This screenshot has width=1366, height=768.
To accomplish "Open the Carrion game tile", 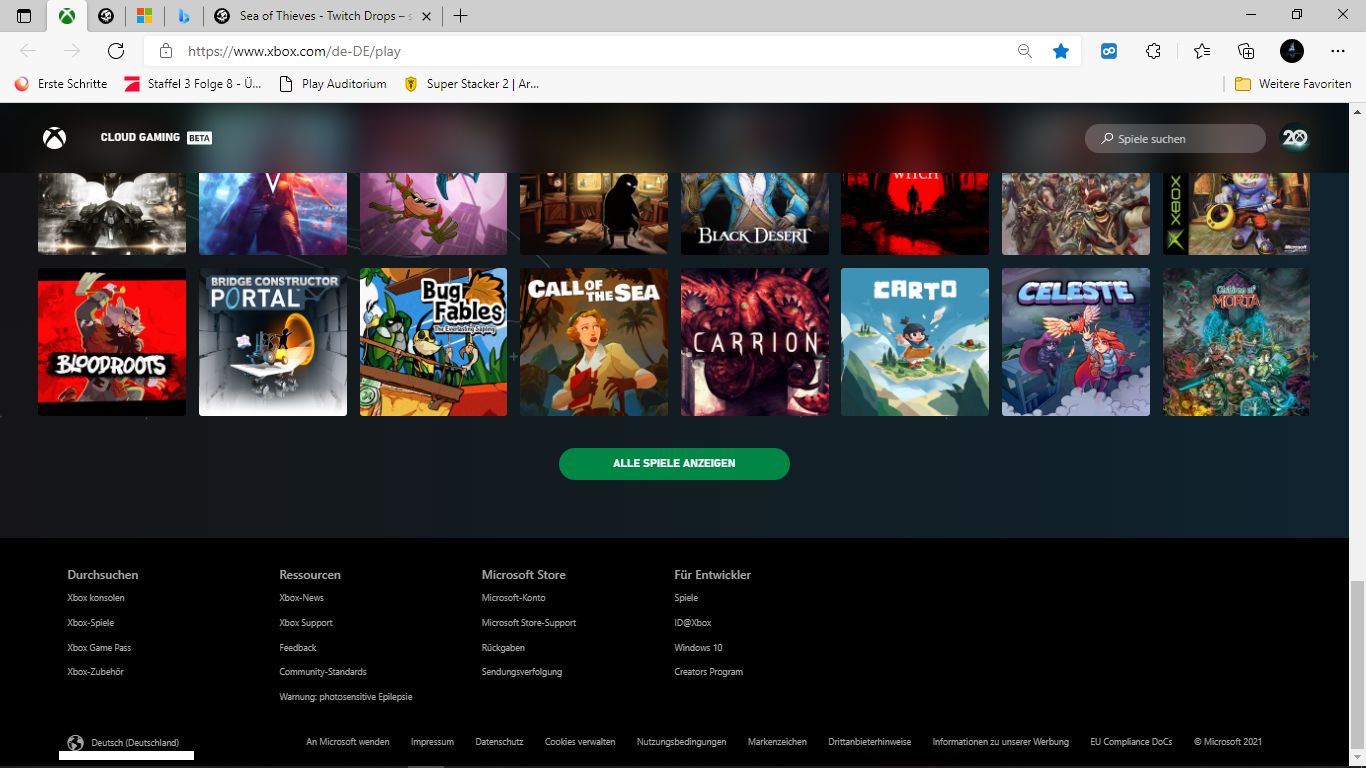I will point(755,342).
